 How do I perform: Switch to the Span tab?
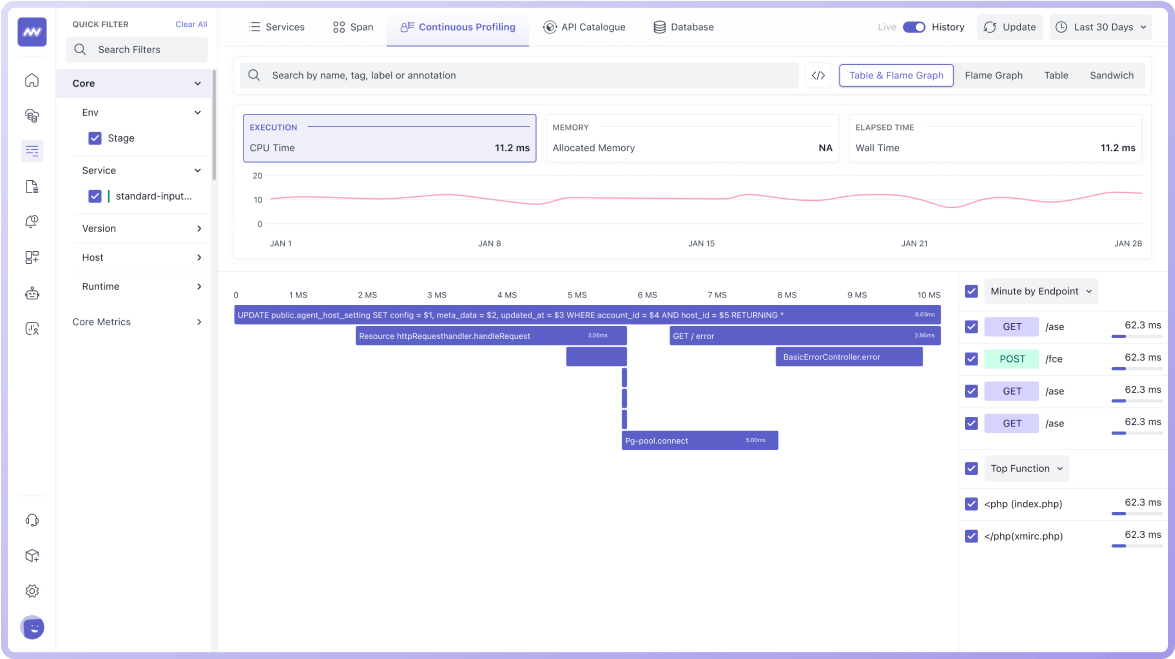click(x=353, y=27)
